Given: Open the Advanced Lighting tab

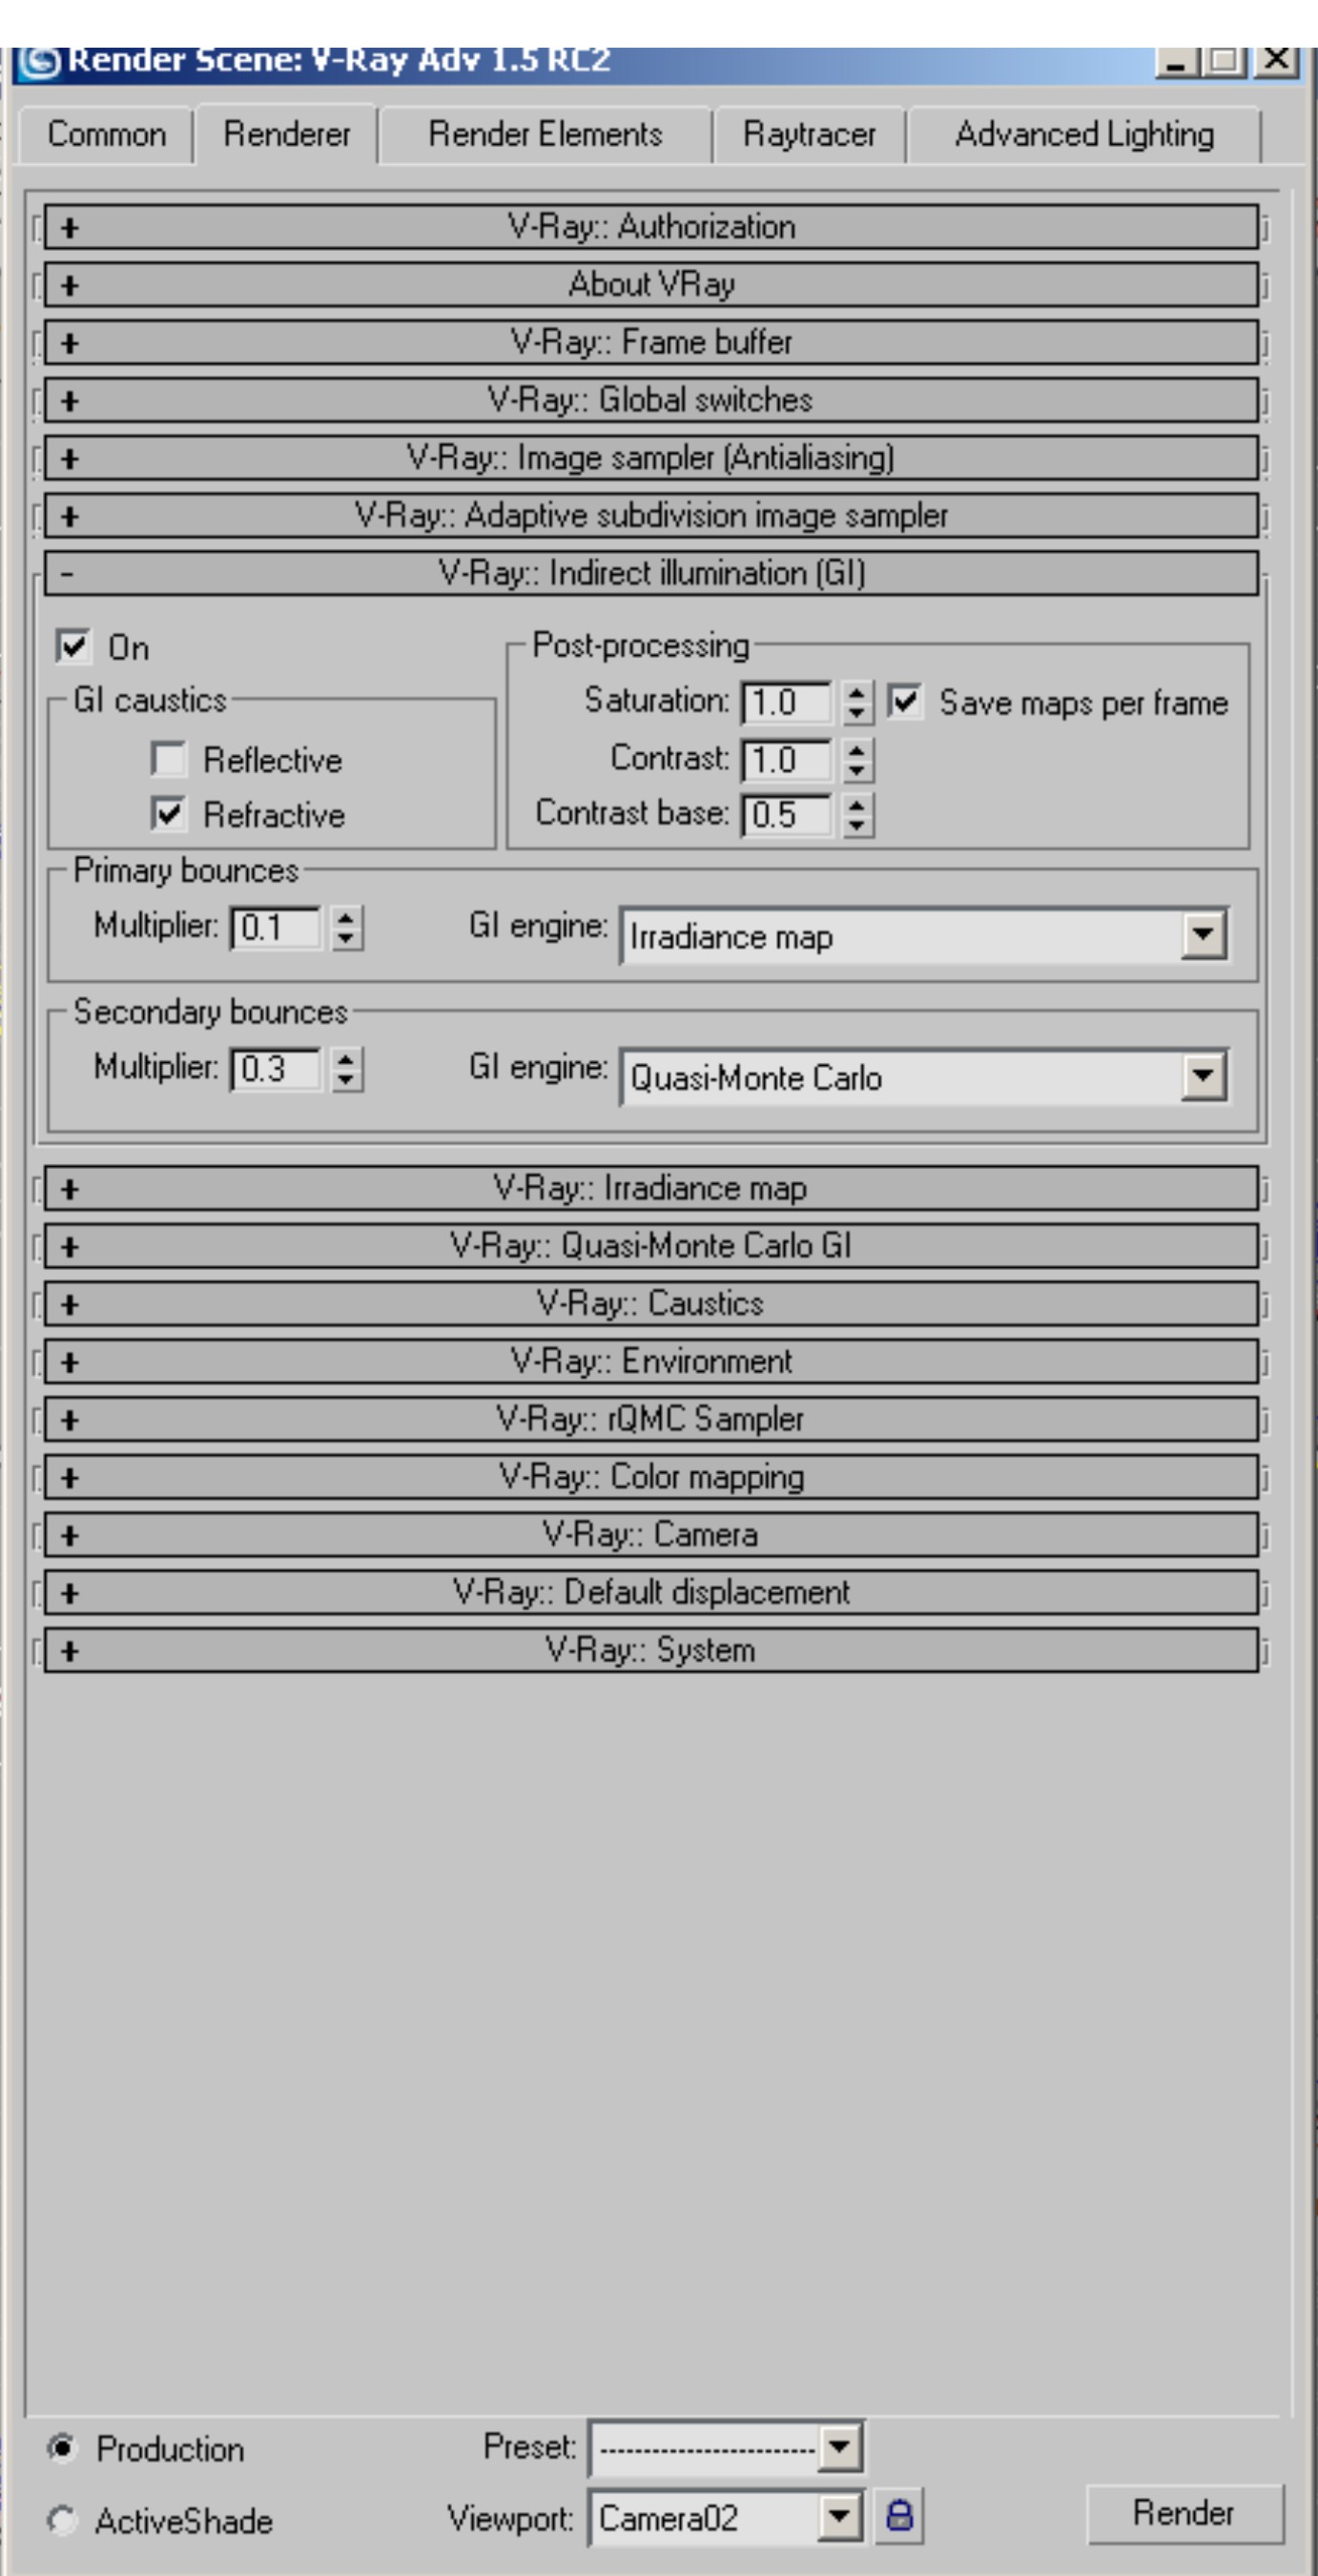Looking at the screenshot, I should tap(1084, 135).
